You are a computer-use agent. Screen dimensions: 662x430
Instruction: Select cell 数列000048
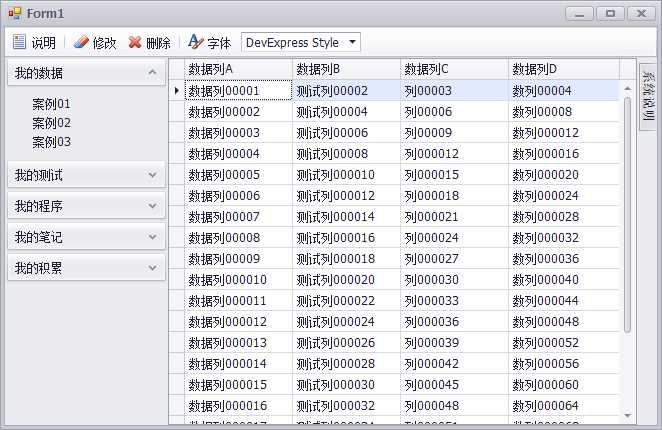pos(564,321)
